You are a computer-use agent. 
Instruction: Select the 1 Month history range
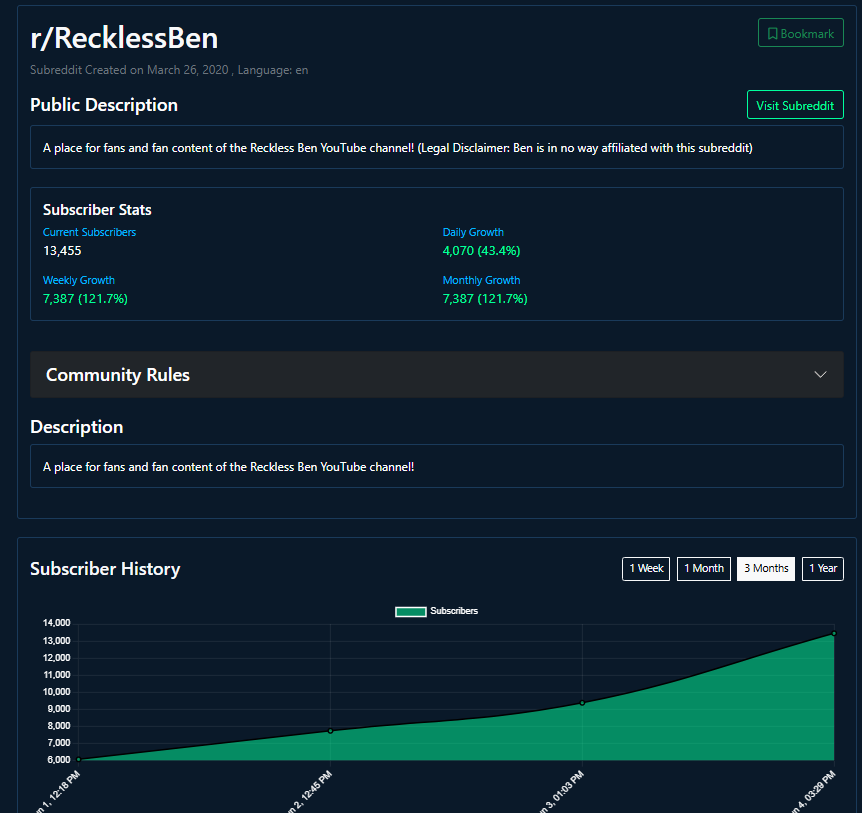pyautogui.click(x=704, y=568)
